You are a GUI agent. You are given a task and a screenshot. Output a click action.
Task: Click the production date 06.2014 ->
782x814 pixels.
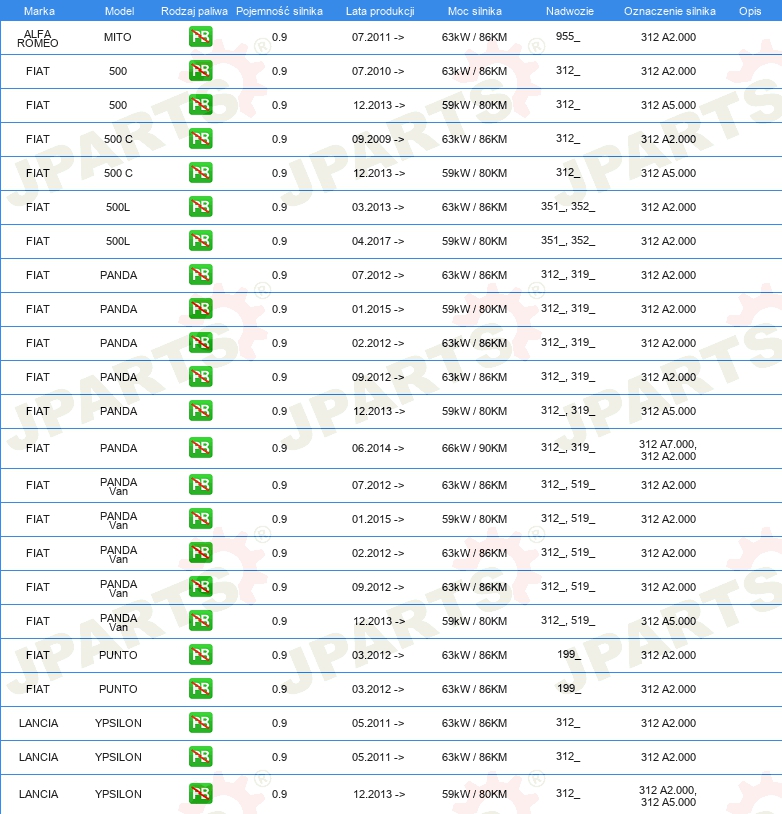[377, 448]
